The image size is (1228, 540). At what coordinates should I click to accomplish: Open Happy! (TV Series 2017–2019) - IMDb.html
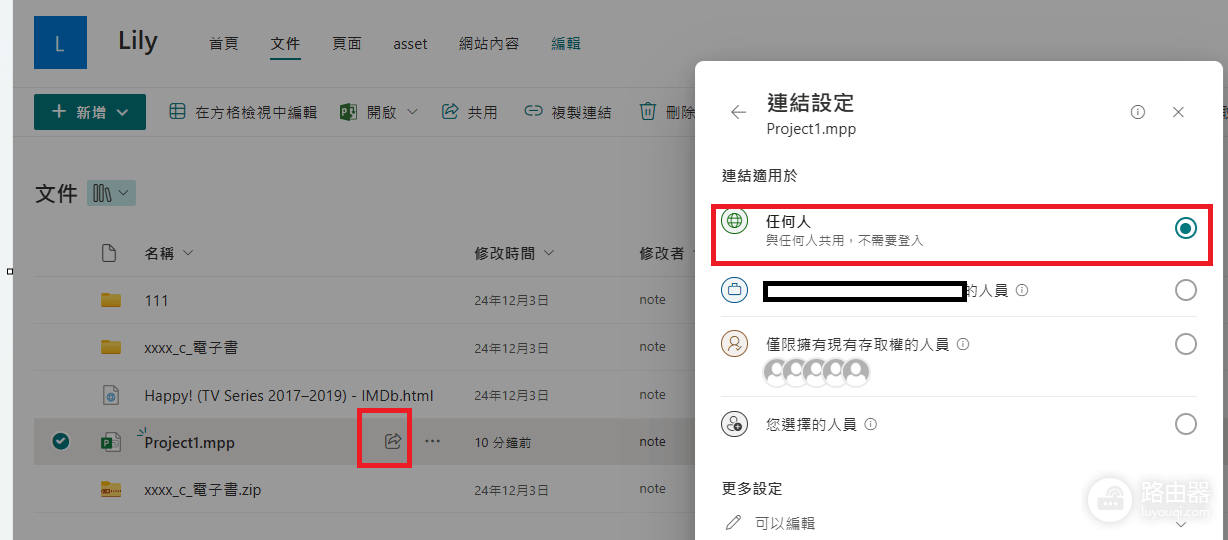coord(289,395)
